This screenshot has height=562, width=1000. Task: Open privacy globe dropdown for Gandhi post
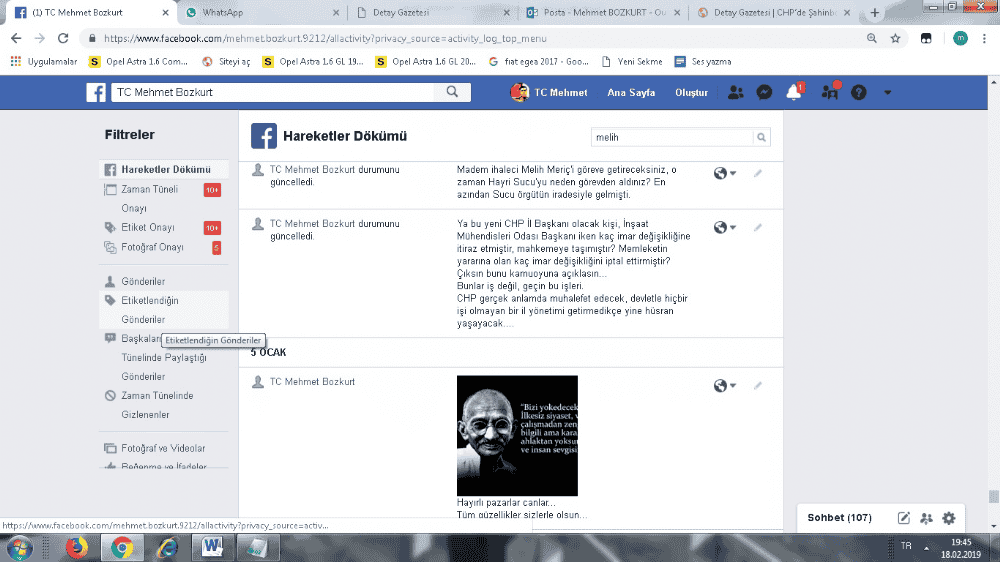(x=724, y=386)
